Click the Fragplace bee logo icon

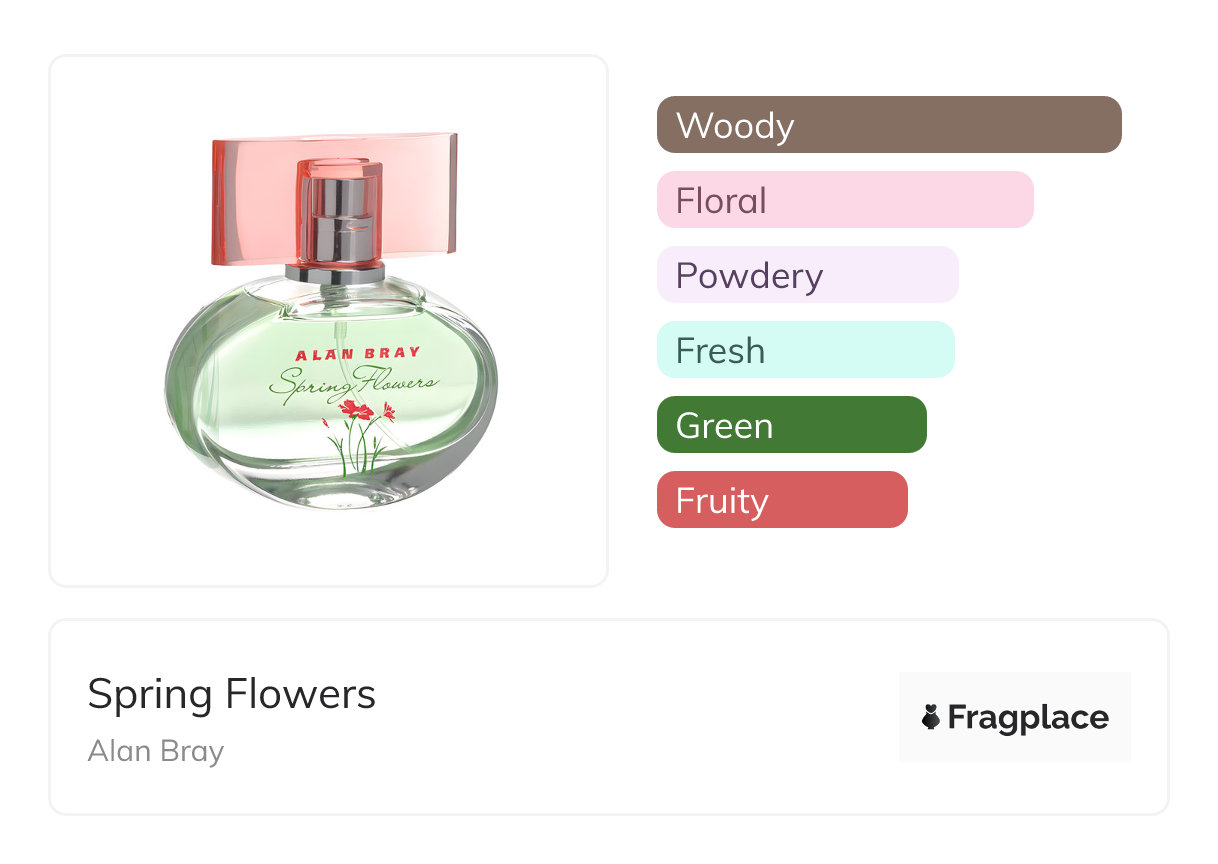[x=931, y=718]
